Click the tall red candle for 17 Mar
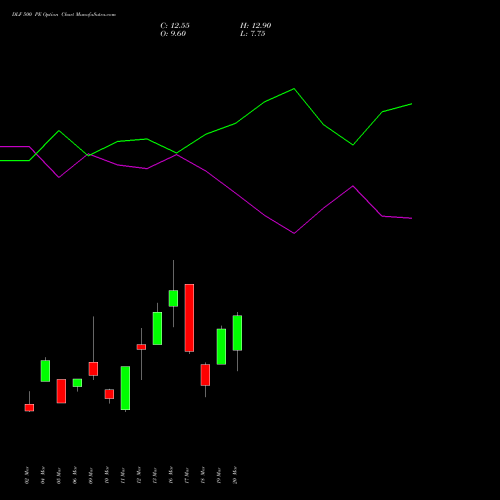This screenshot has height=500, width=500. pyautogui.click(x=189, y=318)
